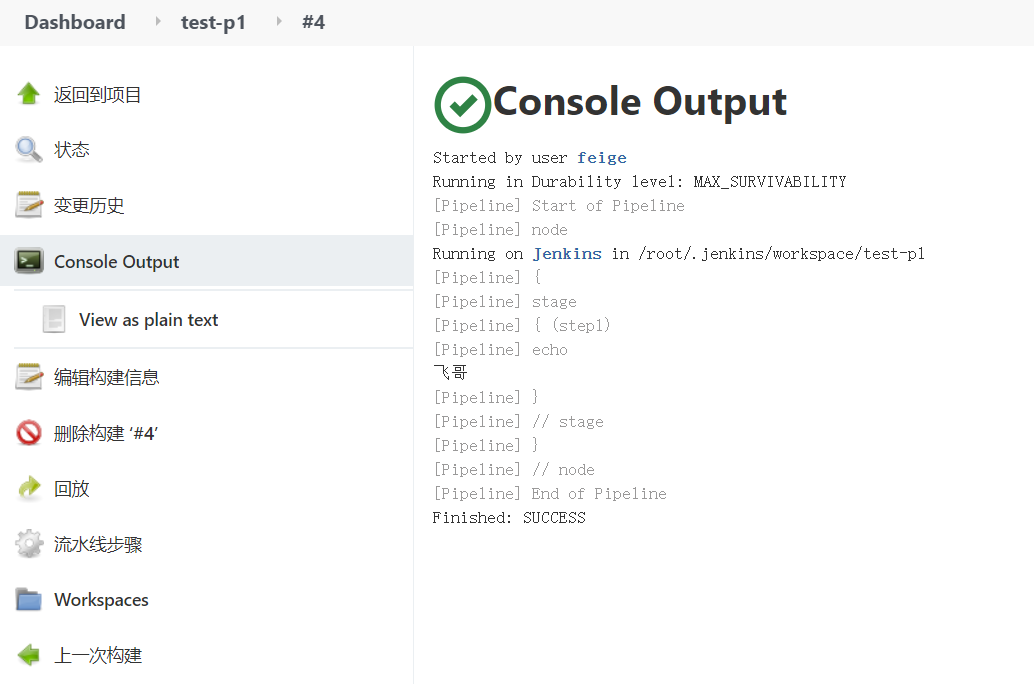Screen dimensions: 1034x684
Task: Open user feige profile link
Action: 601,158
